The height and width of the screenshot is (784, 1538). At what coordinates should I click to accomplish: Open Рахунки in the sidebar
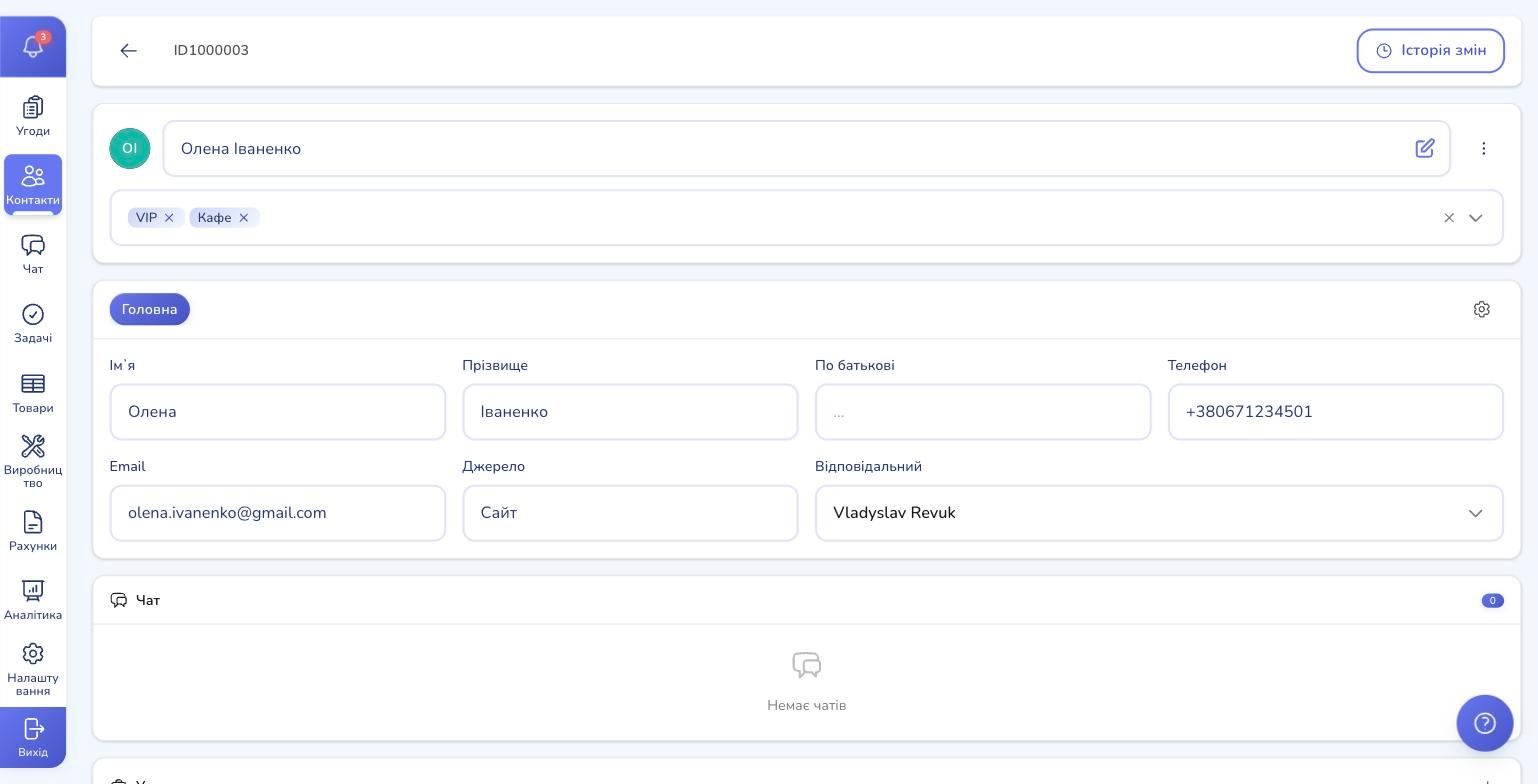point(33,531)
